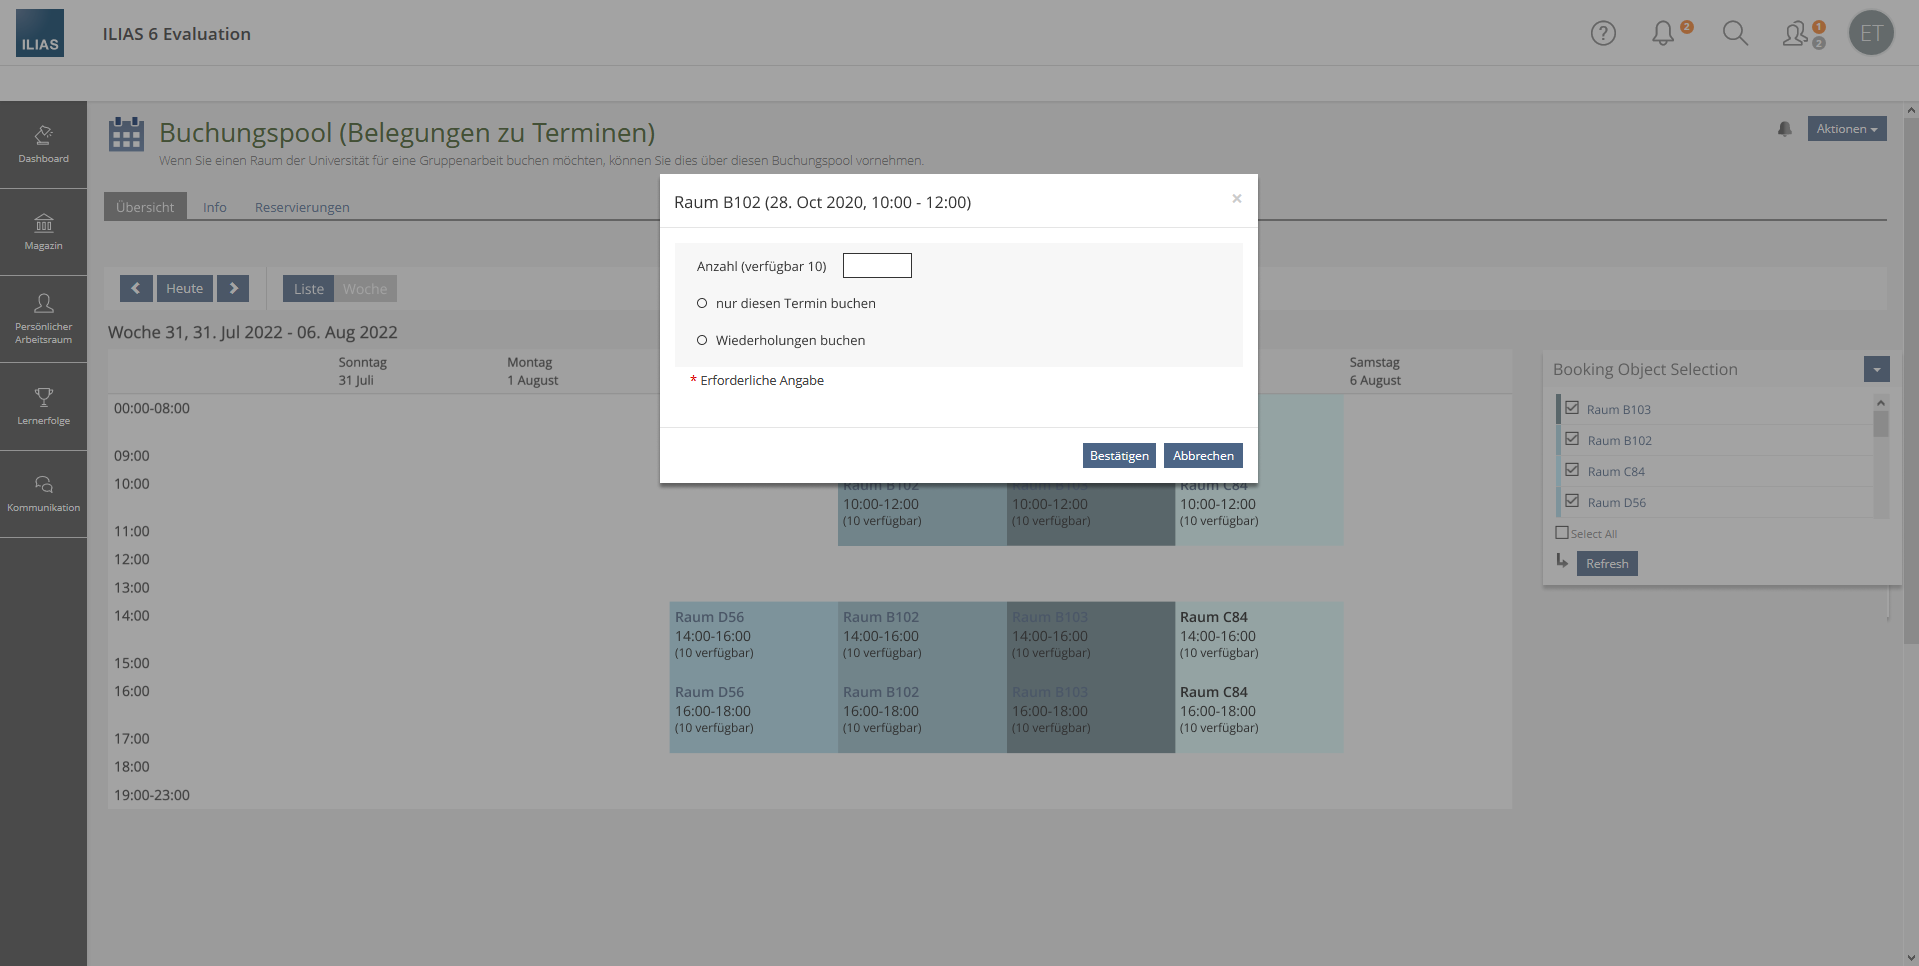Open the Aktionen dropdown

[x=1846, y=129]
